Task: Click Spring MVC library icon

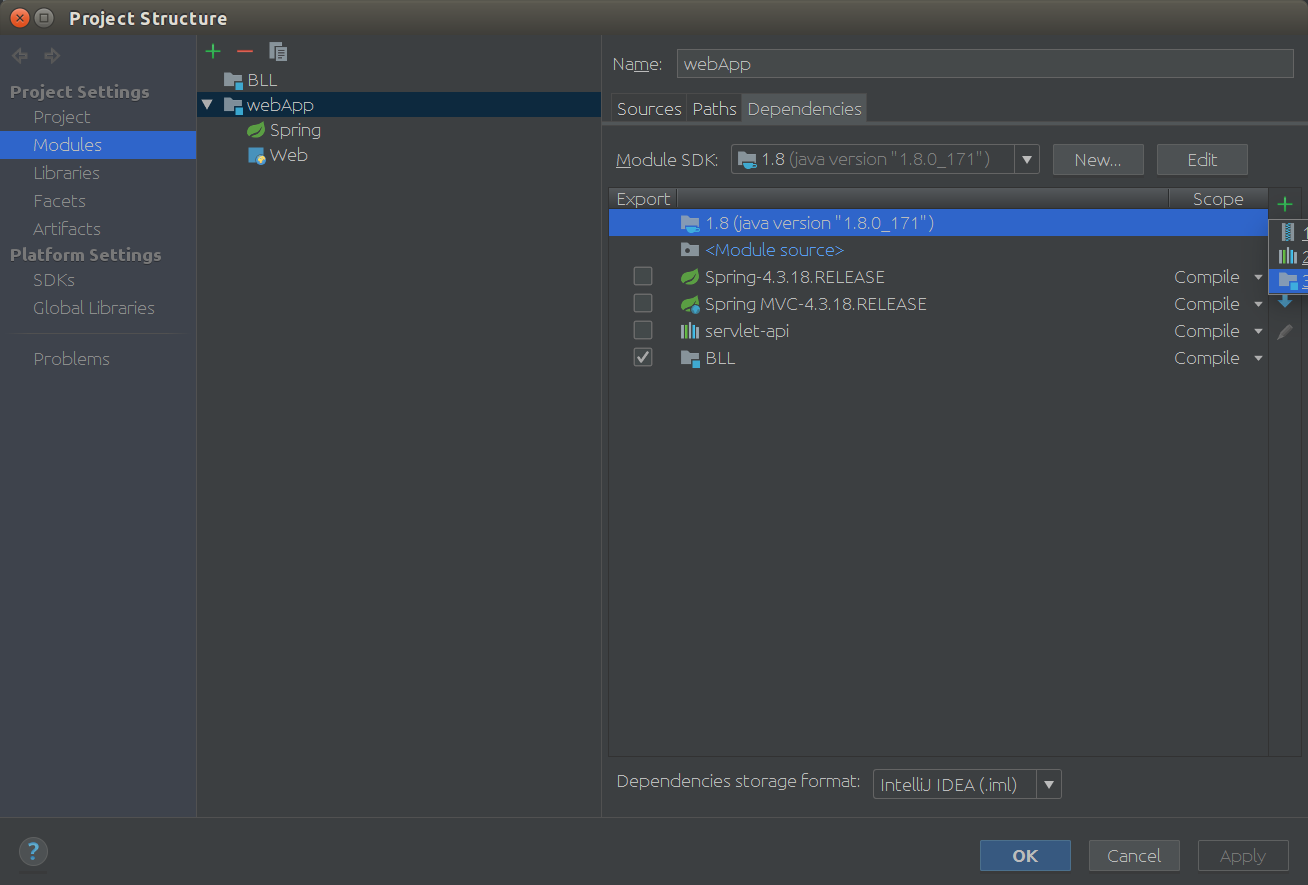Action: 689,304
